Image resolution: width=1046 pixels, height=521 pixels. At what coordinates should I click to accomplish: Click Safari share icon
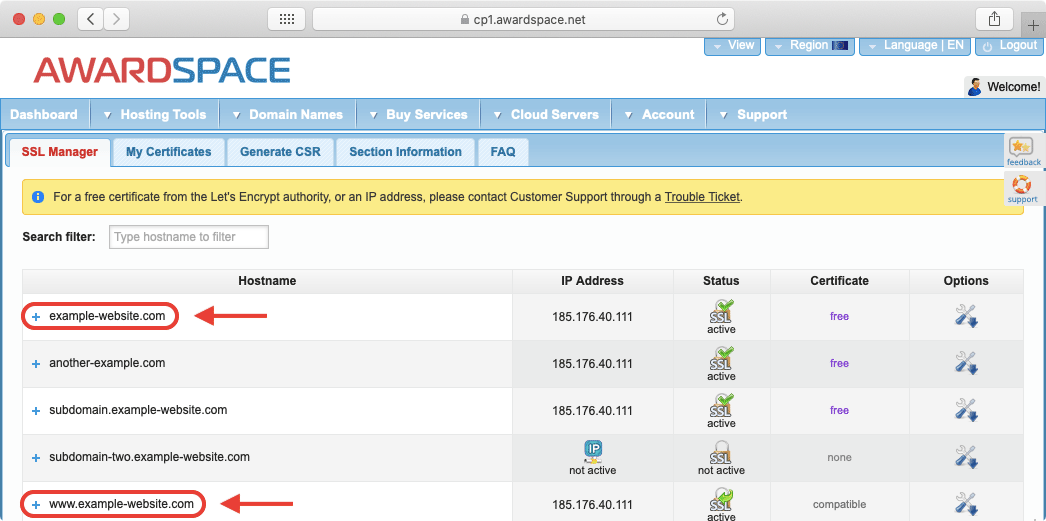click(x=994, y=19)
